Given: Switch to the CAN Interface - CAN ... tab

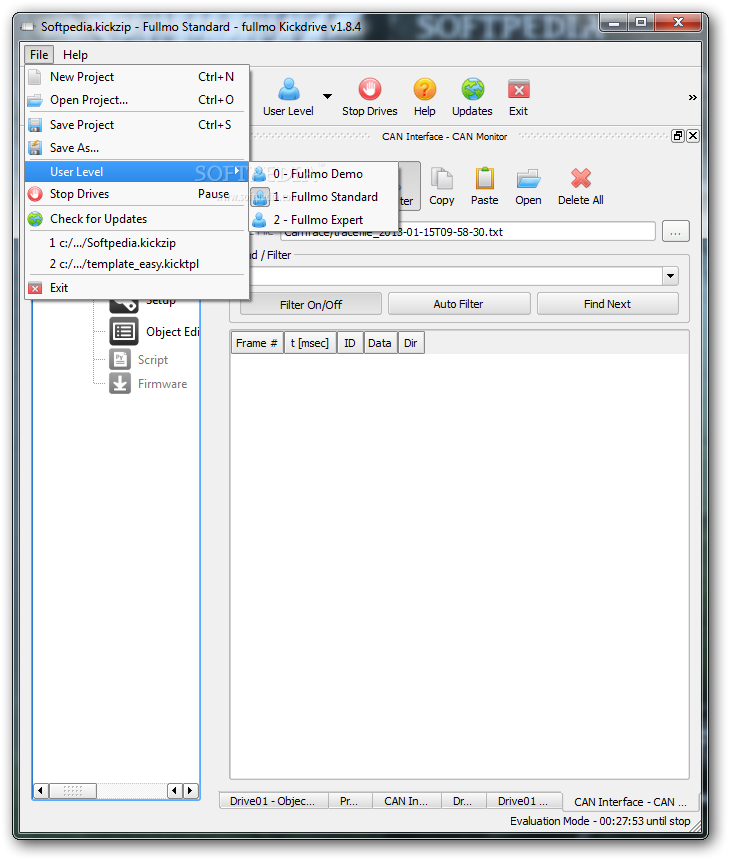Looking at the screenshot, I should click(630, 802).
